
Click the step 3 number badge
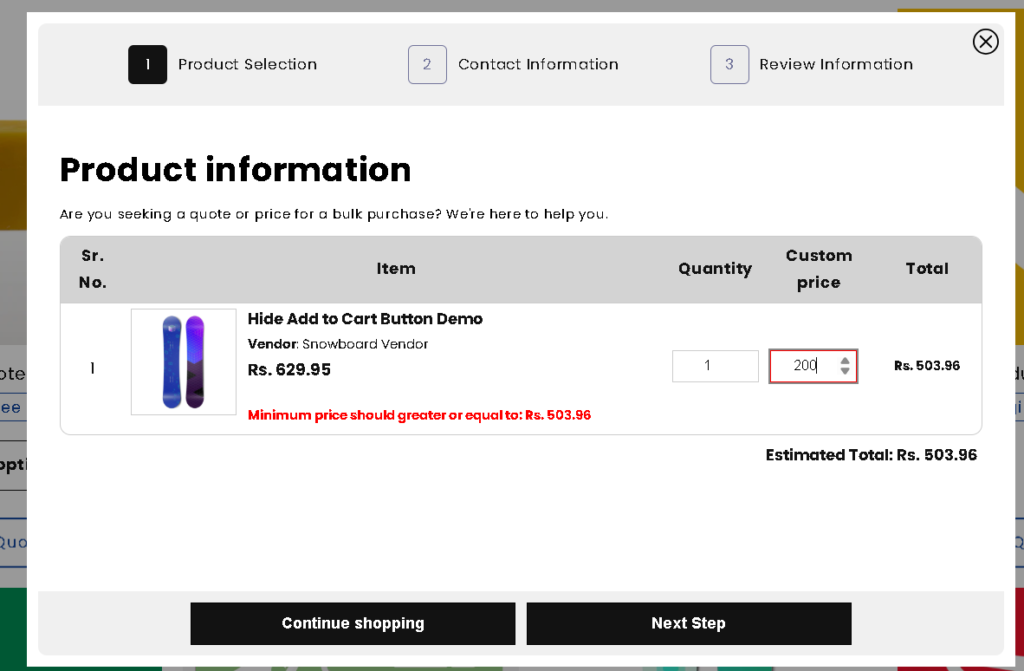pos(729,65)
